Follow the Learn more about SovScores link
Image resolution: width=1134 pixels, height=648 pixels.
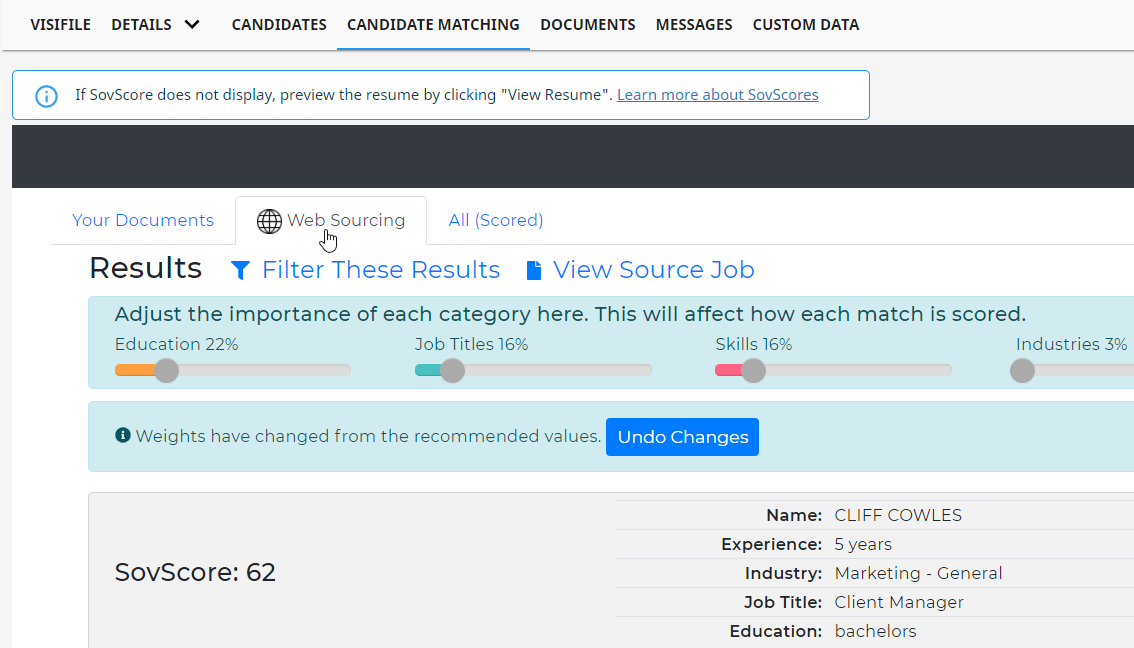pyautogui.click(x=717, y=95)
